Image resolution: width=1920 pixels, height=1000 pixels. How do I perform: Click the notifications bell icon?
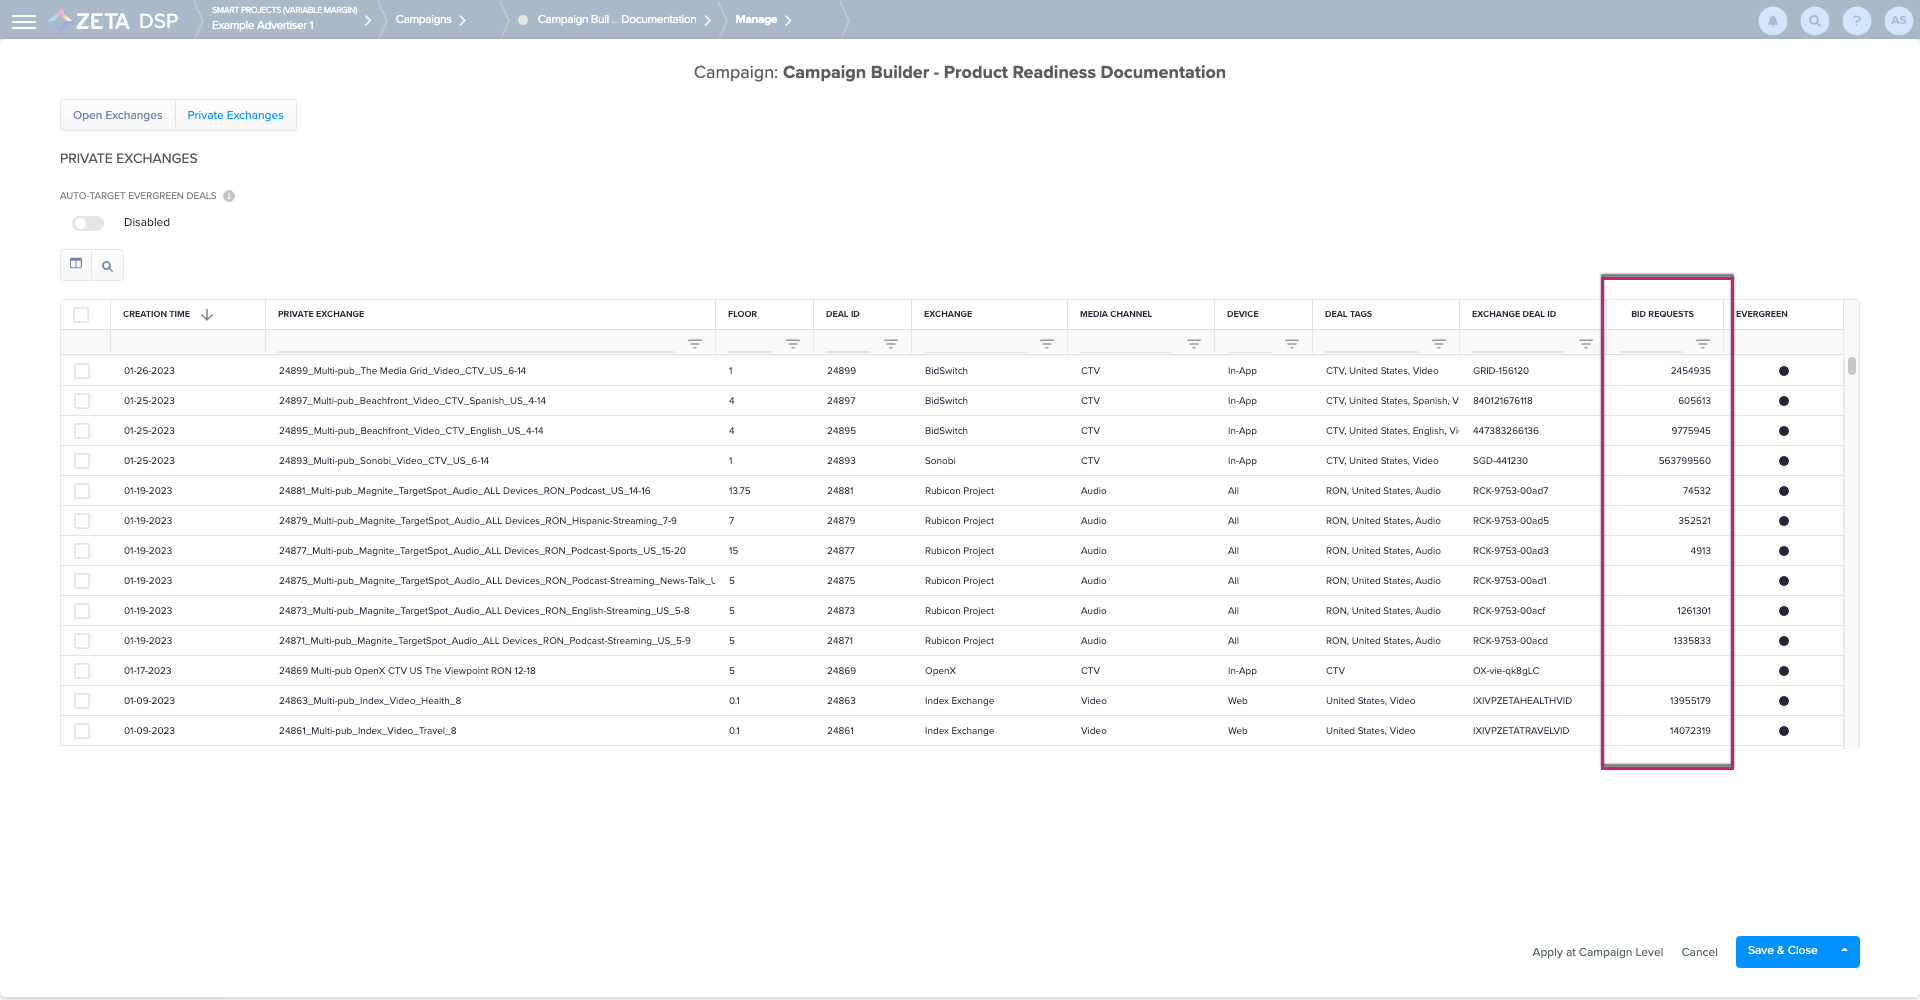coord(1772,21)
